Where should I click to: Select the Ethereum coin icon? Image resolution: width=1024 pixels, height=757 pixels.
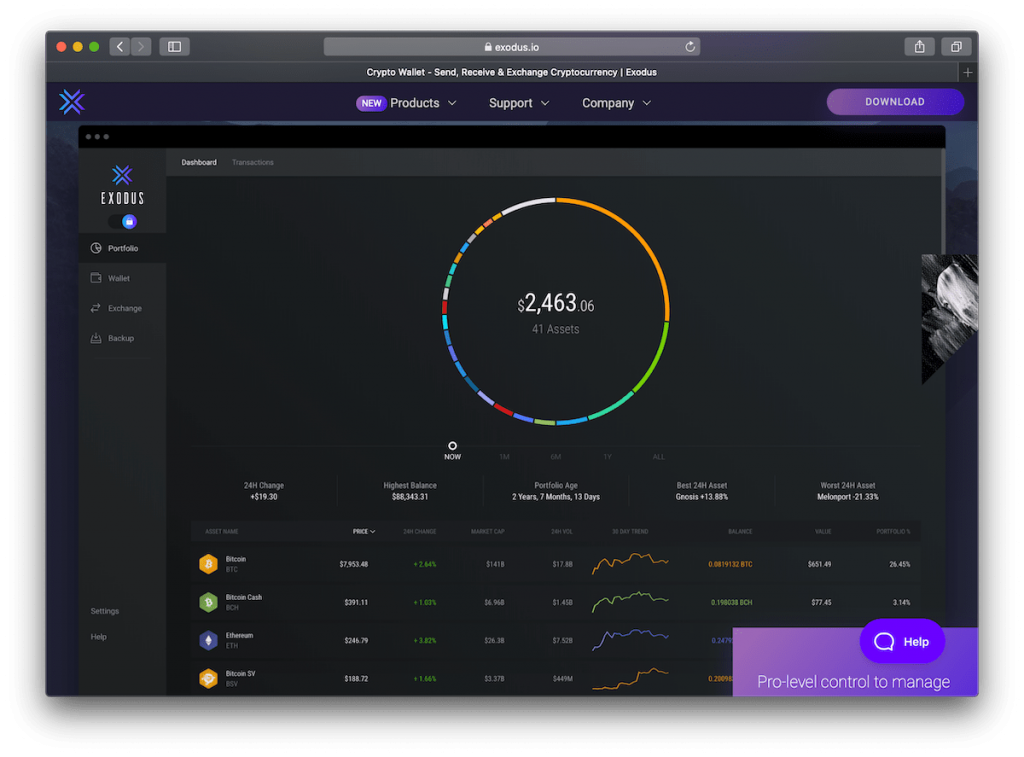tap(208, 640)
